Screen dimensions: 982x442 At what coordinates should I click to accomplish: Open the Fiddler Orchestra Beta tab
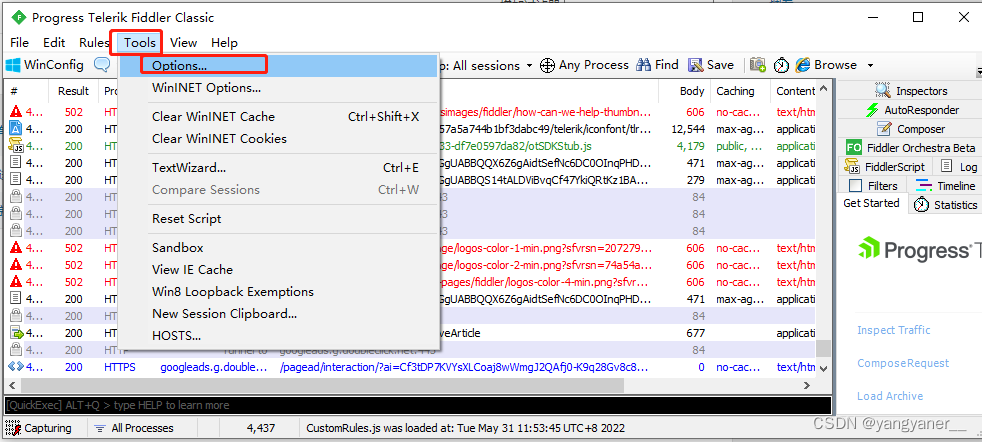[910, 148]
